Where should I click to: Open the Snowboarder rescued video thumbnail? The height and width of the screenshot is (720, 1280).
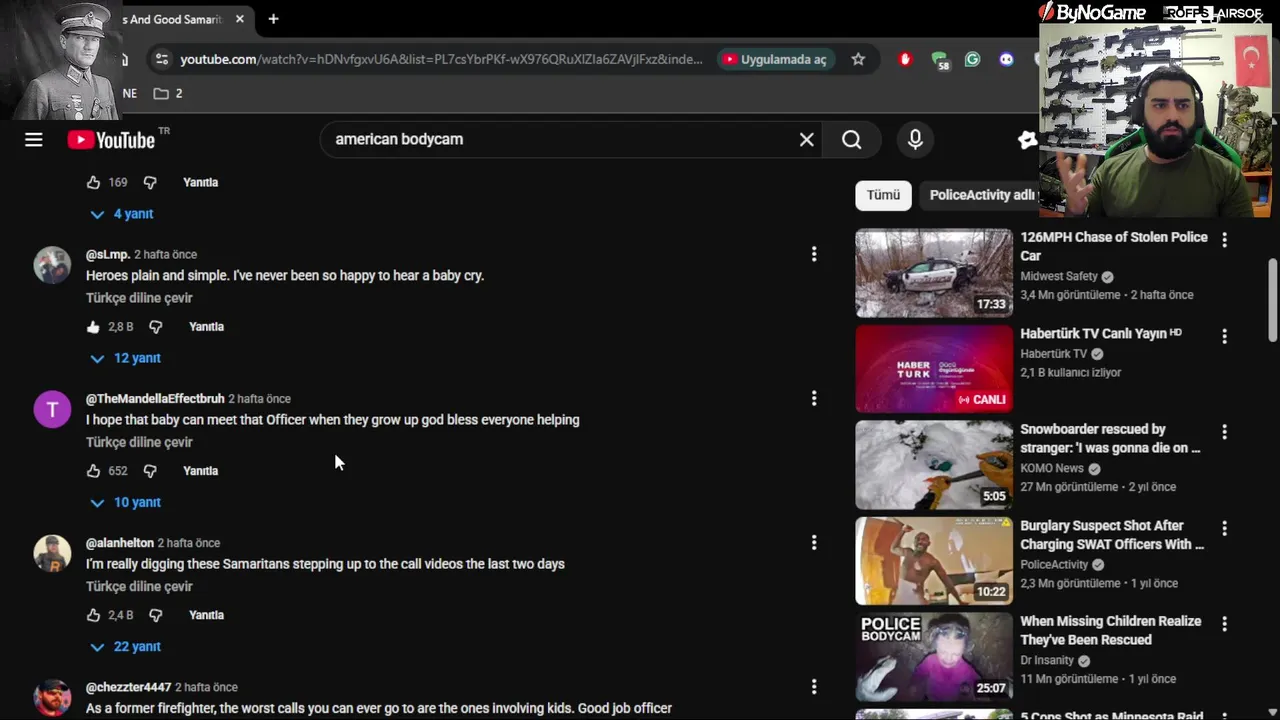934,465
